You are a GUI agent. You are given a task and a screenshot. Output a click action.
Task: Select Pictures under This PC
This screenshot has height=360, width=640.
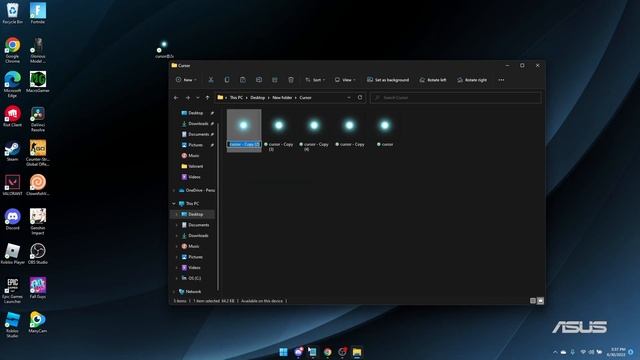click(x=195, y=257)
